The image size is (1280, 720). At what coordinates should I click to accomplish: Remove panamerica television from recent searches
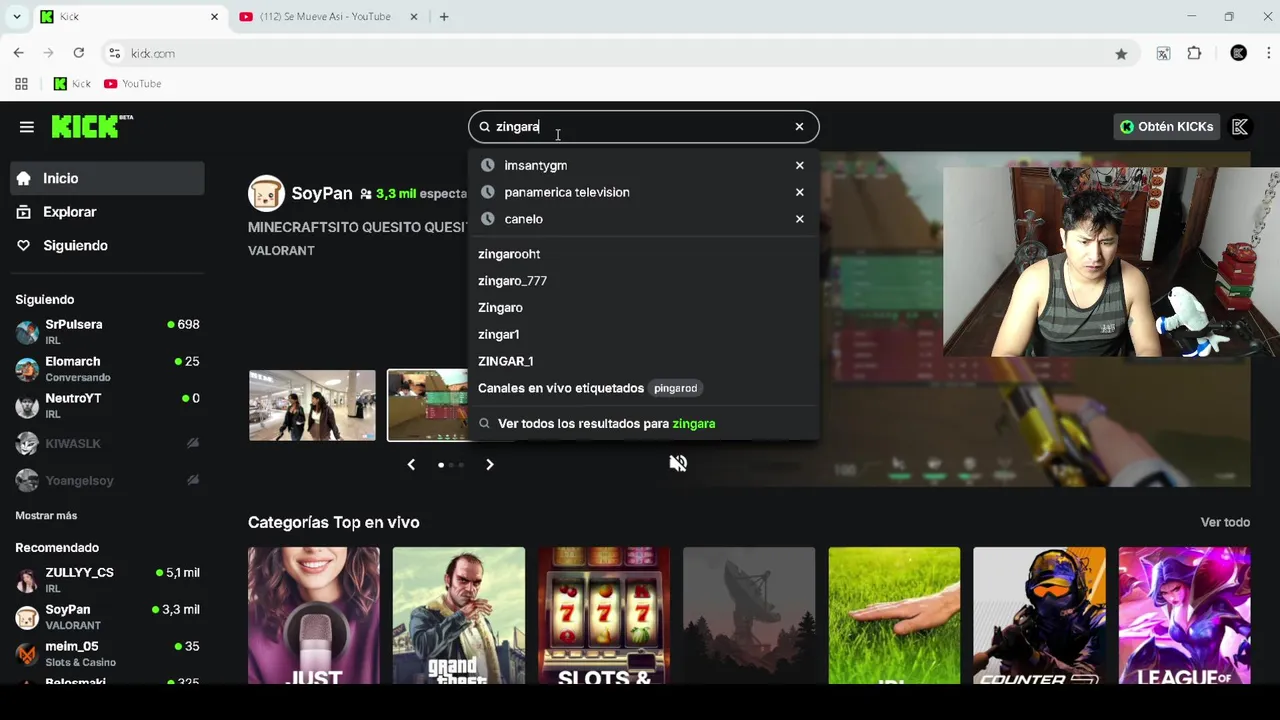(799, 192)
